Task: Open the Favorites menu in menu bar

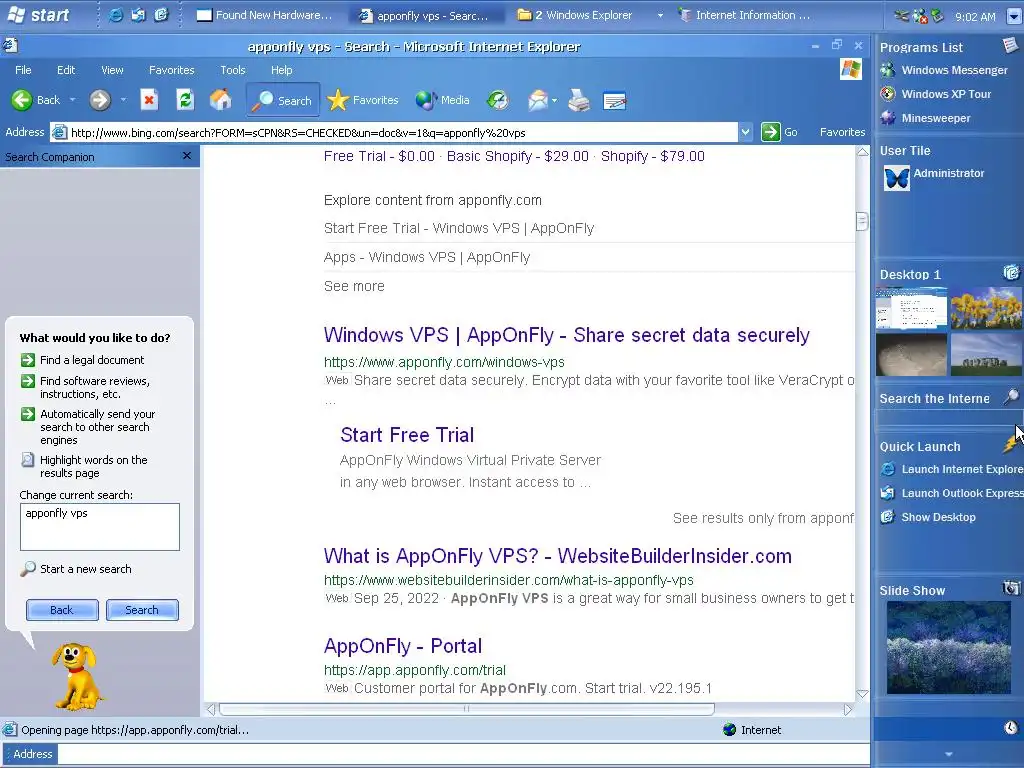Action: pyautogui.click(x=171, y=70)
